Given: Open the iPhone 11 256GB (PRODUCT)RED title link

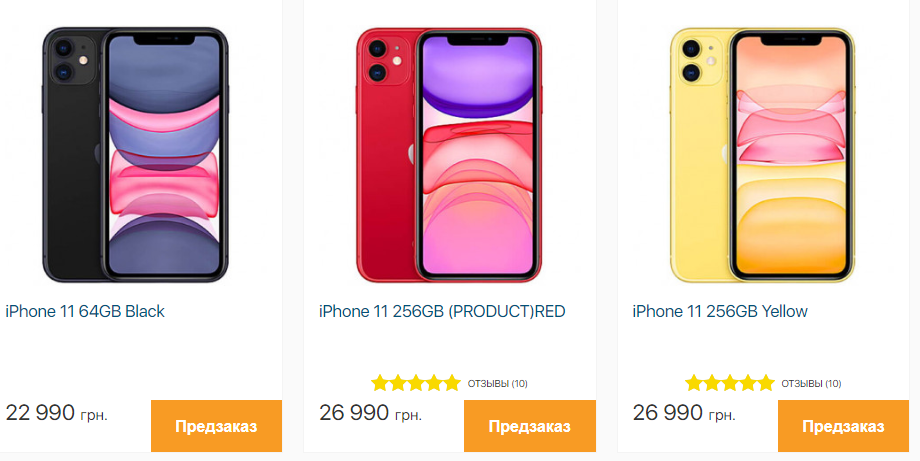Looking at the screenshot, I should (442, 311).
